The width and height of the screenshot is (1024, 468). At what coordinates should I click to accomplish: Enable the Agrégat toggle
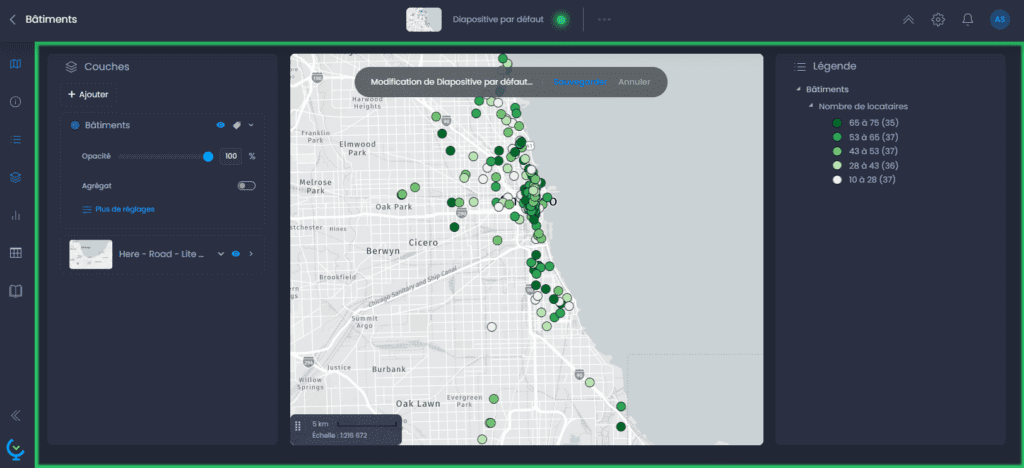(x=246, y=186)
